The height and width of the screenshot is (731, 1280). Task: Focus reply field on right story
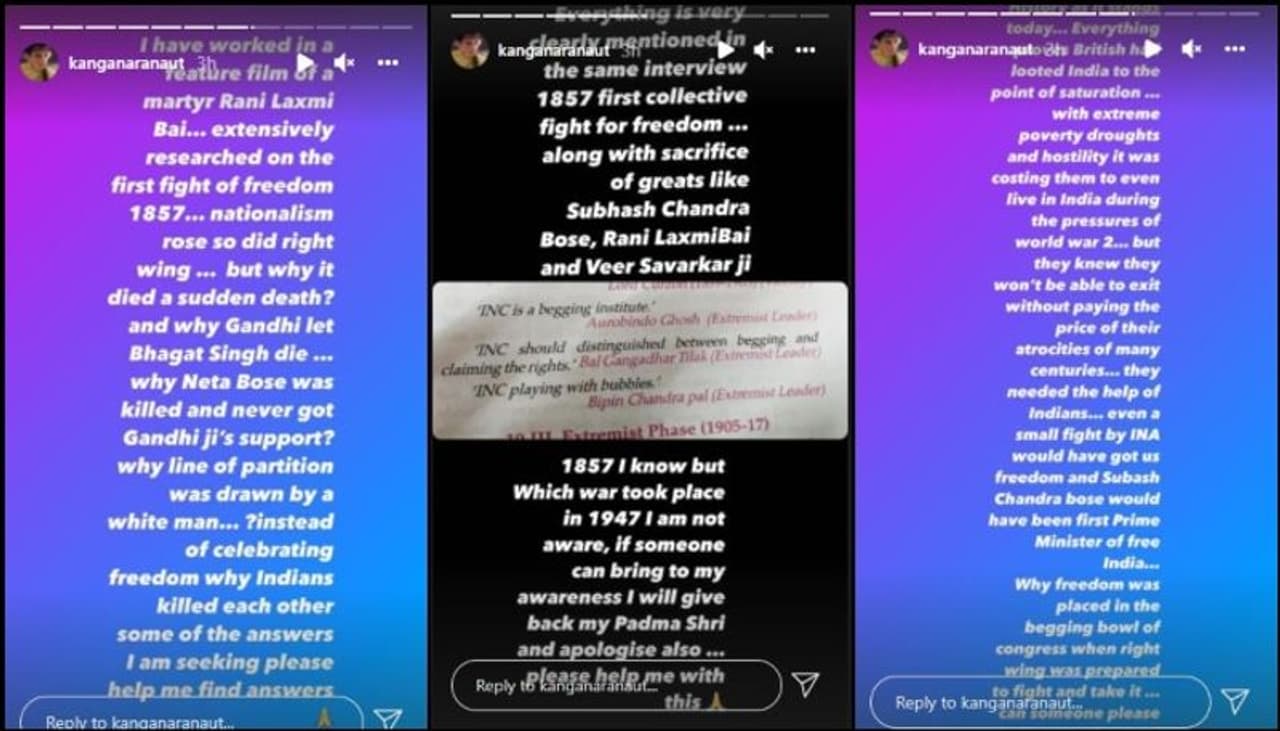click(x=1040, y=702)
